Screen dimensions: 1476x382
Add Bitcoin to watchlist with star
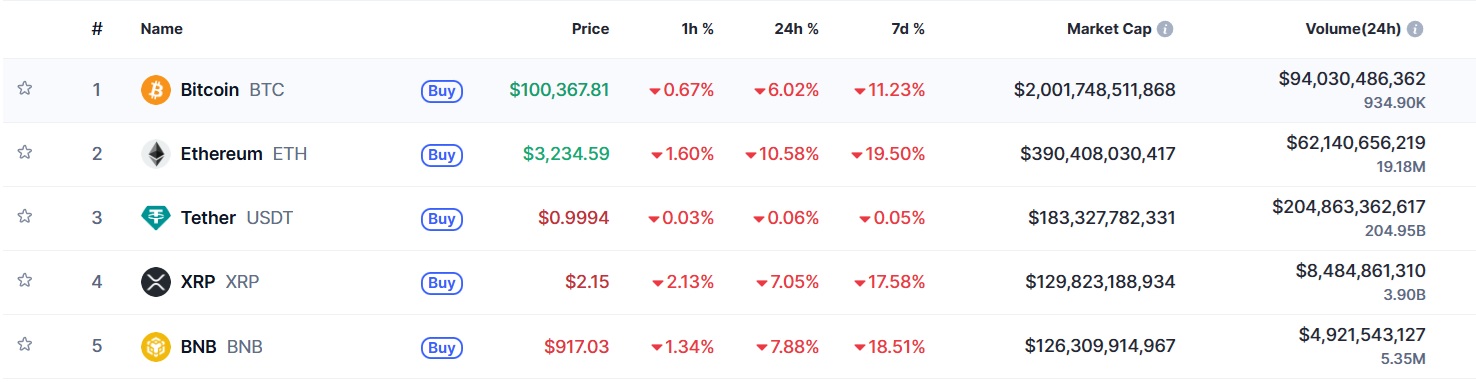25,89
